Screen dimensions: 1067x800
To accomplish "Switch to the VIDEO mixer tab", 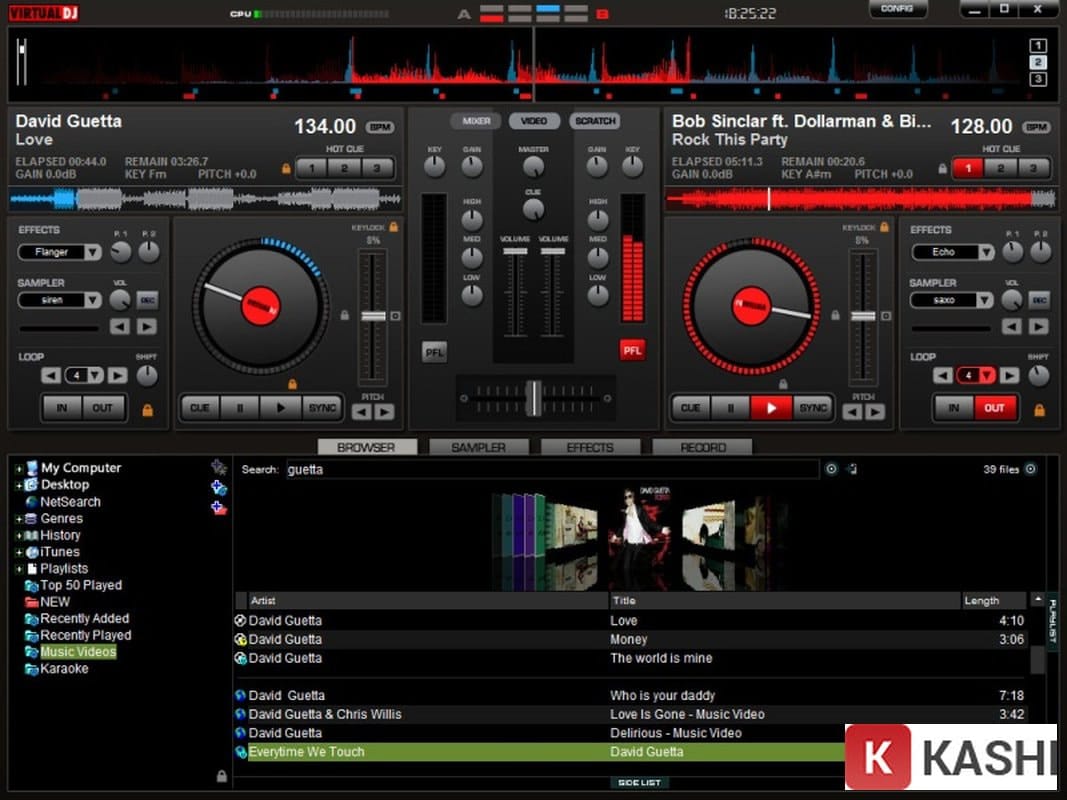I will coord(535,120).
